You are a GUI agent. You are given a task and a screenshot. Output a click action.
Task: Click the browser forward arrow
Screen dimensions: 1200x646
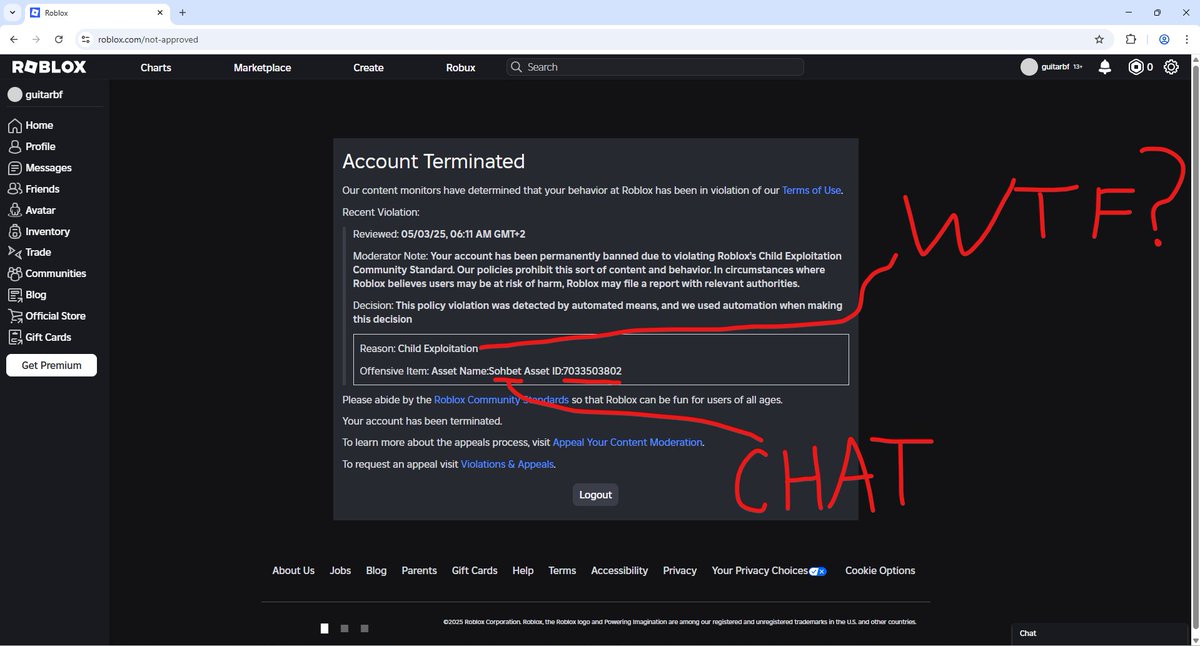(37, 39)
